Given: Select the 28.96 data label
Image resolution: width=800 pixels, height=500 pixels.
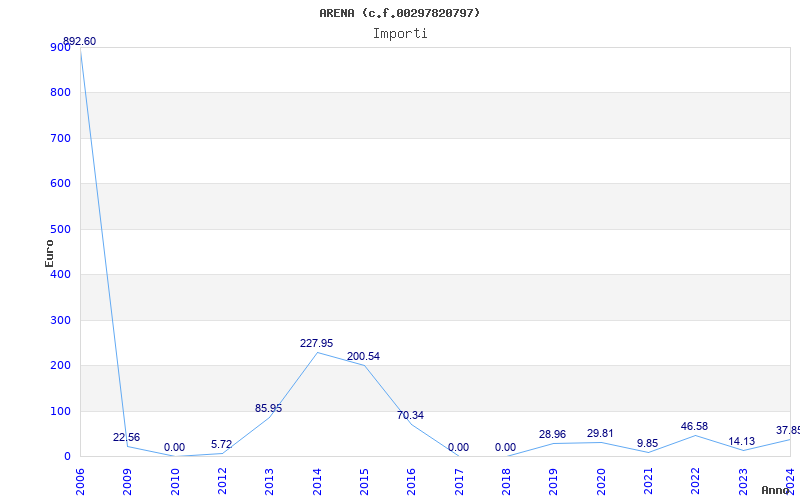Looking at the screenshot, I should point(553,434).
